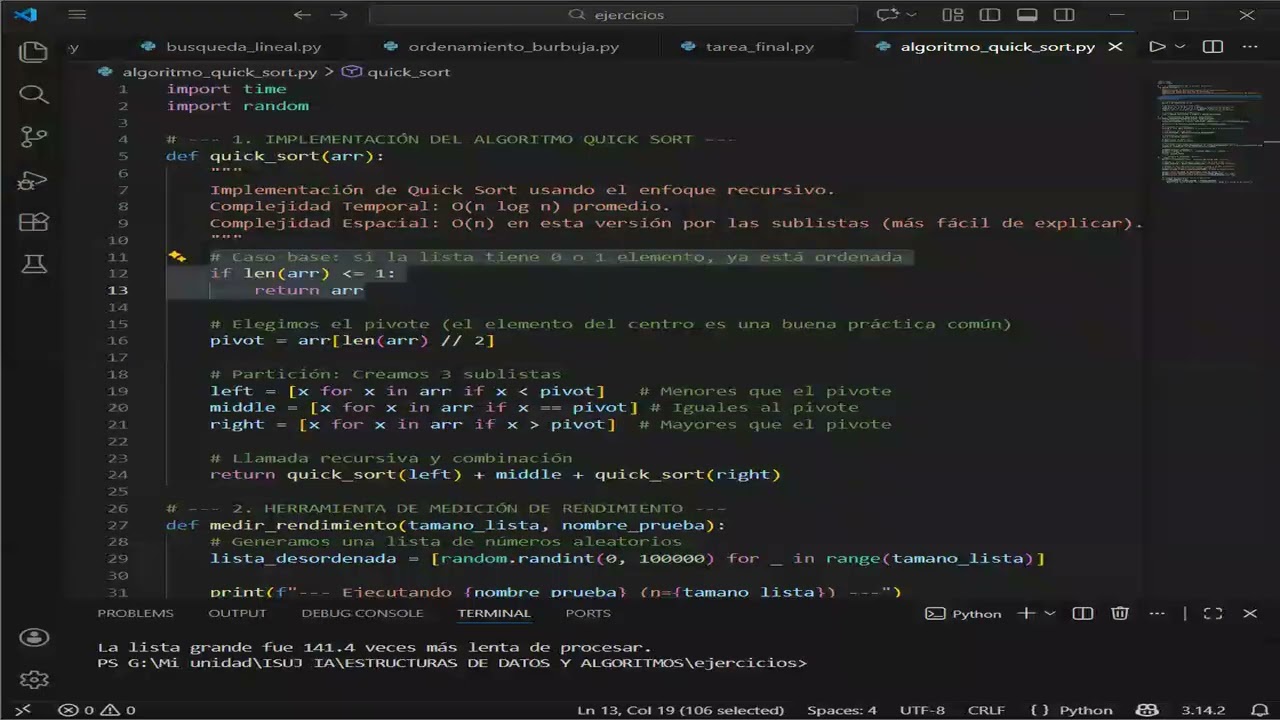Open editor More Actions ellipsis
Viewport: 1280px width, 720px height.
tap(1250, 47)
